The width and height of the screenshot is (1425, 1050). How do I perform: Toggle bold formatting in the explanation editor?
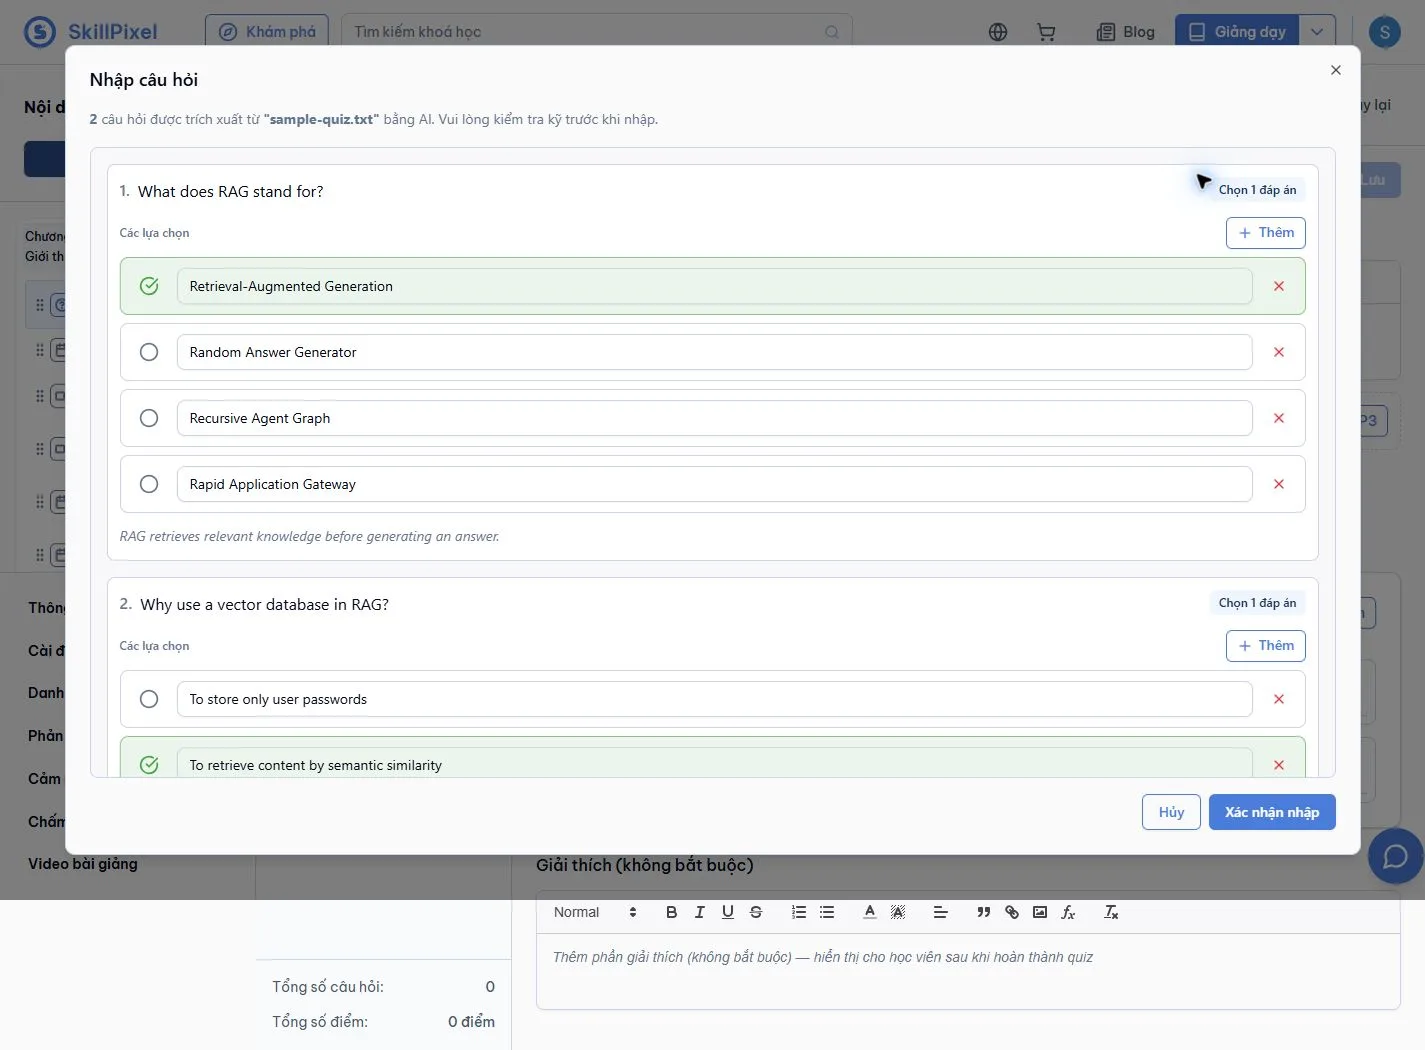[x=672, y=912]
